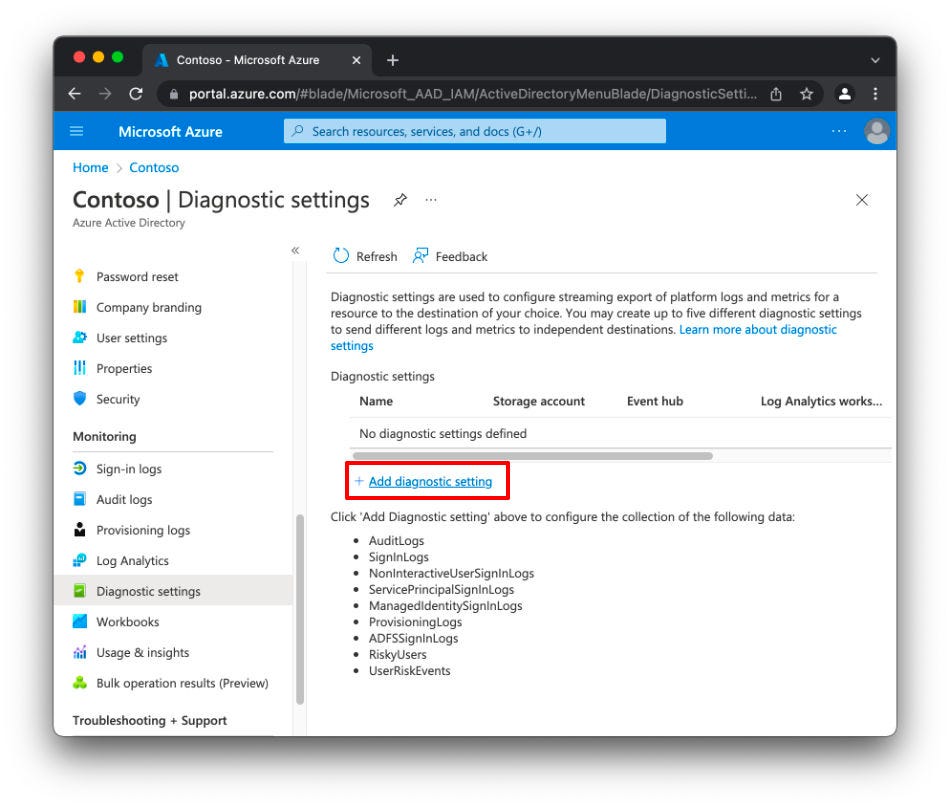This screenshot has width=950, height=807.
Task: Click the browser reload icon
Action: [x=136, y=94]
